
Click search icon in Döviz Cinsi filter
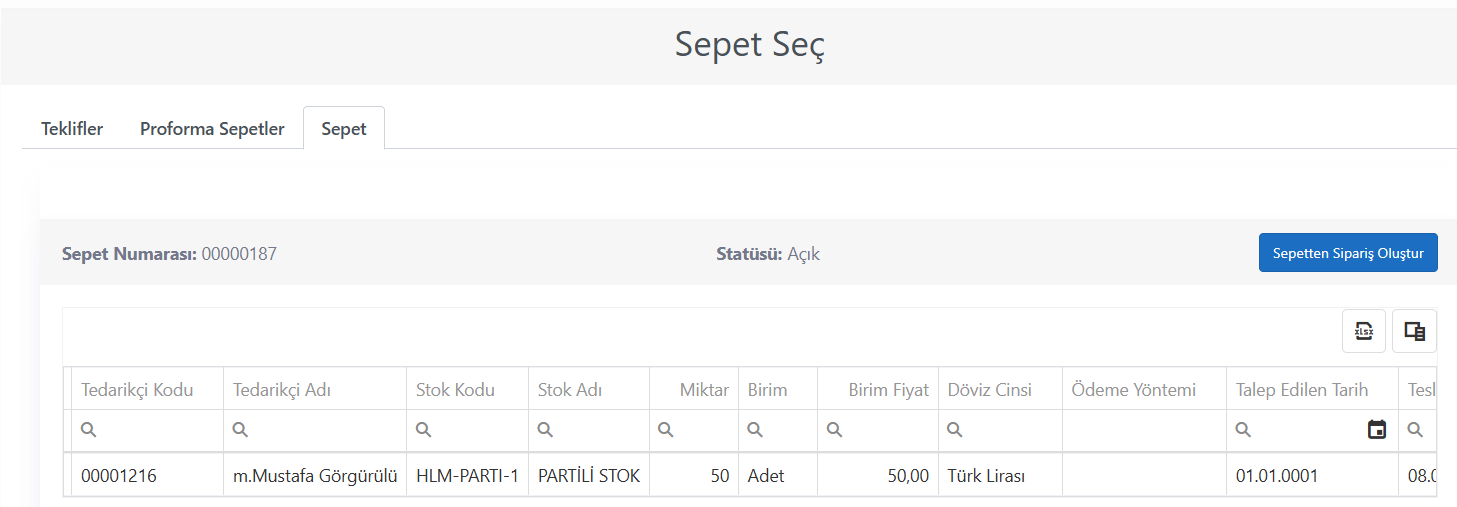click(x=955, y=430)
